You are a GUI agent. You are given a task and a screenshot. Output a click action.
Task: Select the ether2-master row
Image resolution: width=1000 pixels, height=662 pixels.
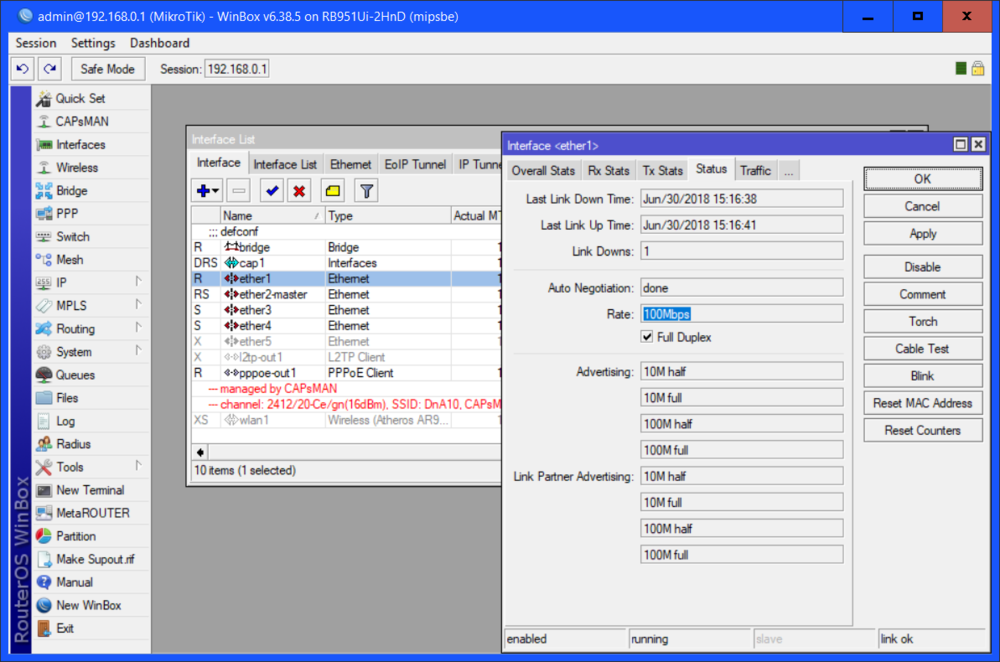tap(346, 294)
